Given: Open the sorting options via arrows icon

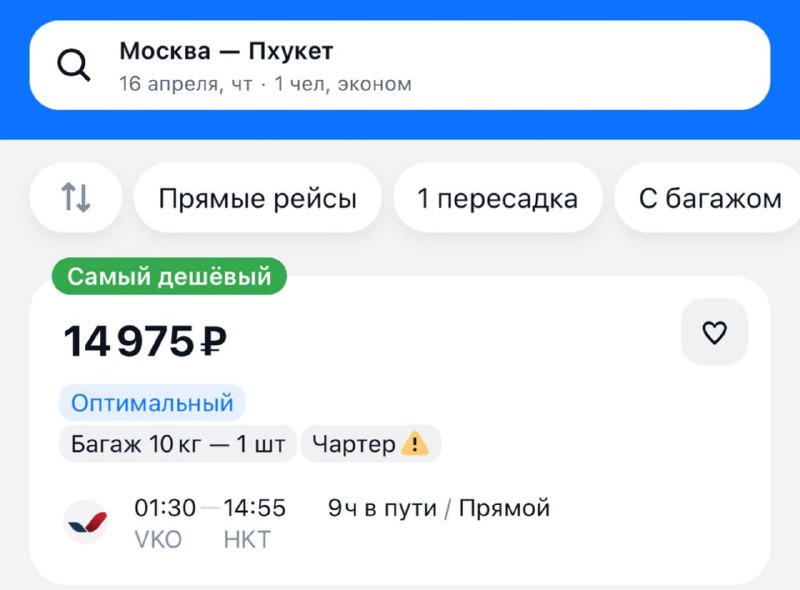Looking at the screenshot, I should pyautogui.click(x=75, y=197).
